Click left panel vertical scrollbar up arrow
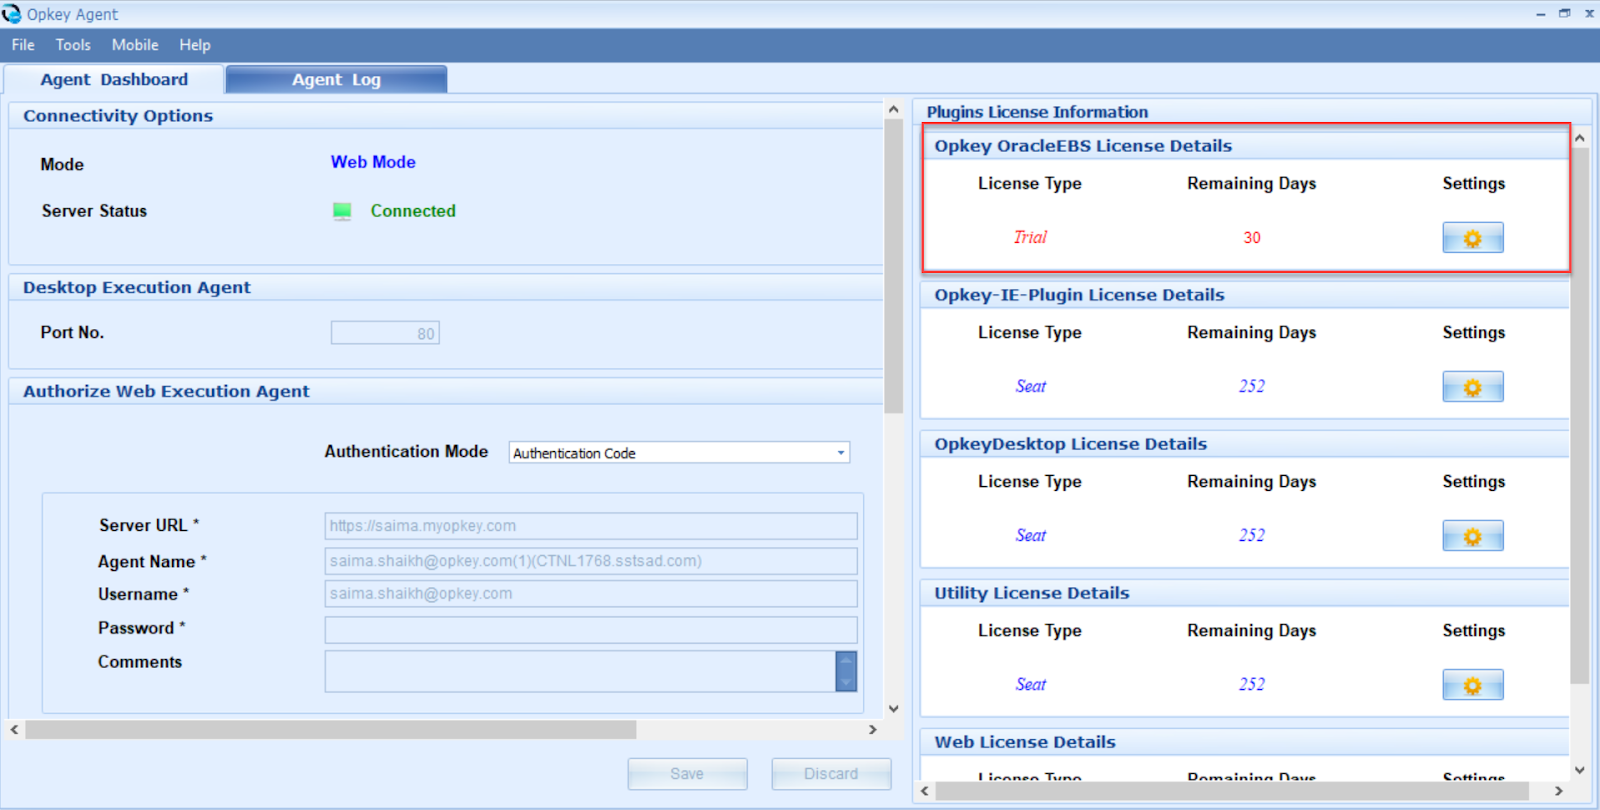The height and width of the screenshot is (810, 1600). tap(894, 109)
